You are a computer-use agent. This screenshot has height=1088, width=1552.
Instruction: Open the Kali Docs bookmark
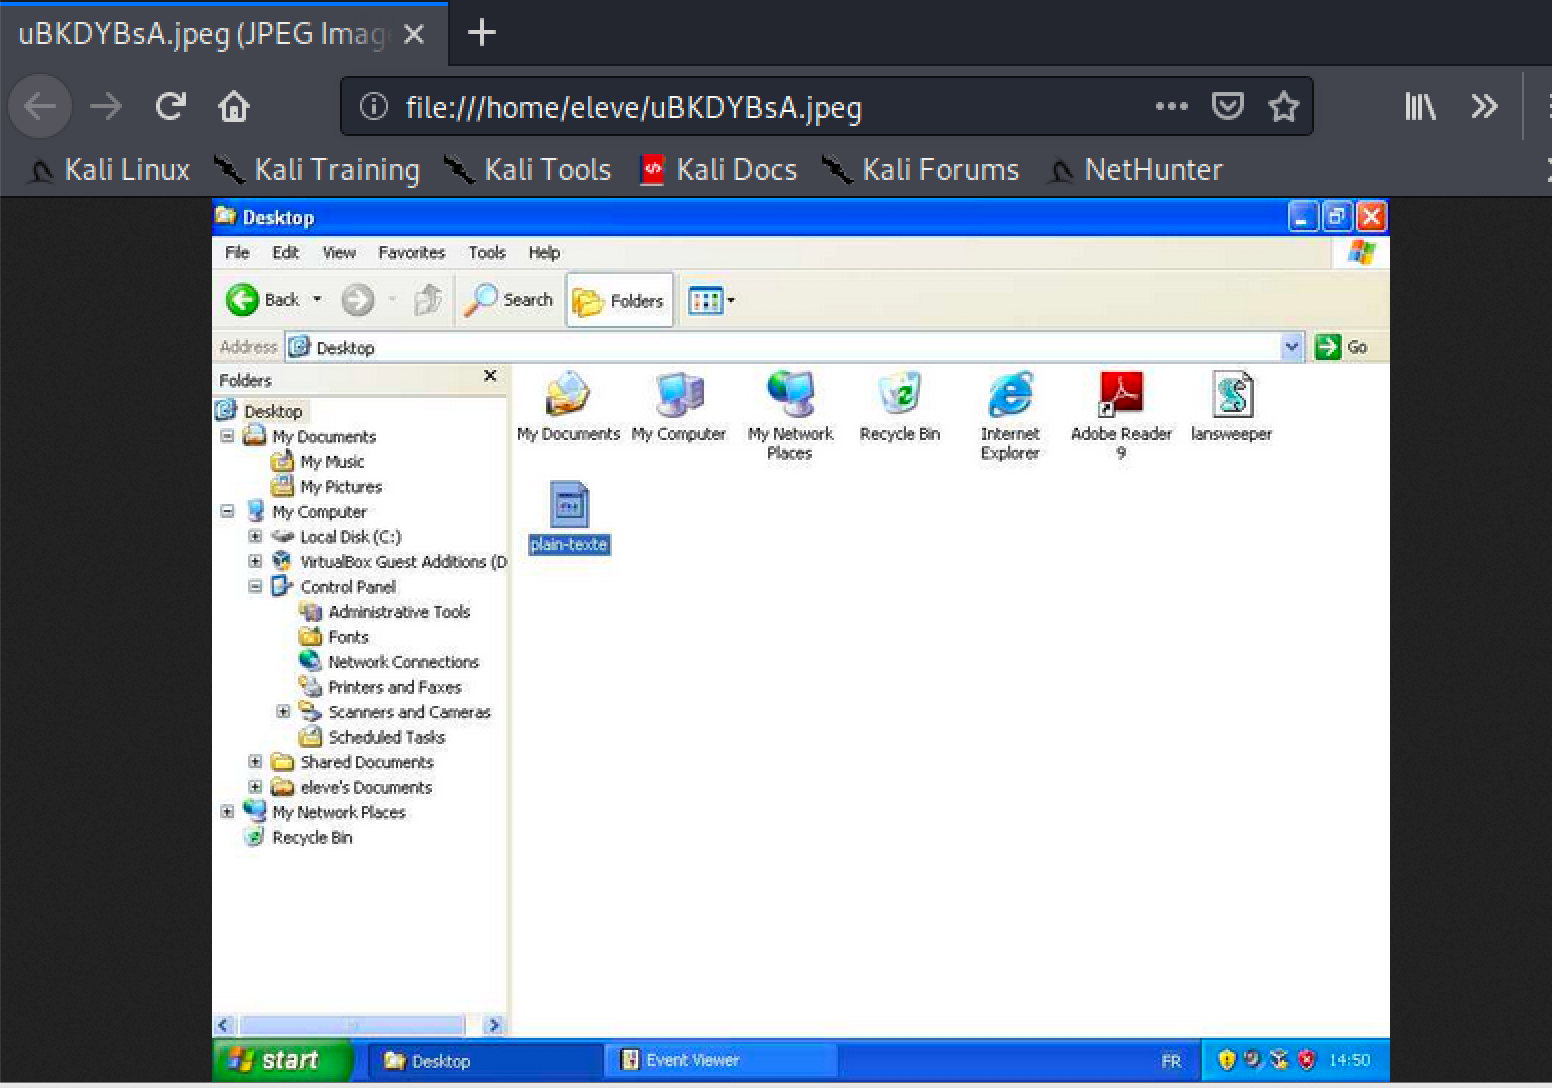point(719,169)
